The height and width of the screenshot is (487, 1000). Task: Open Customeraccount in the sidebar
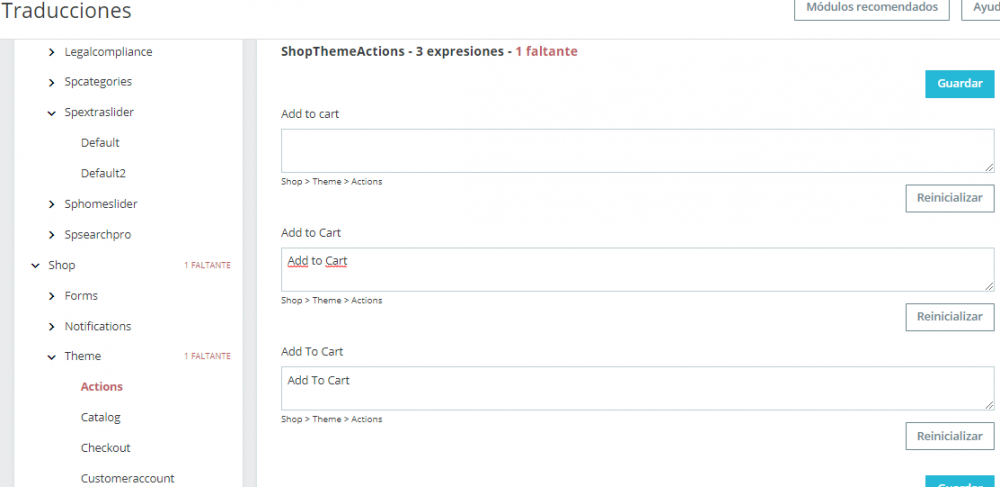pos(127,479)
